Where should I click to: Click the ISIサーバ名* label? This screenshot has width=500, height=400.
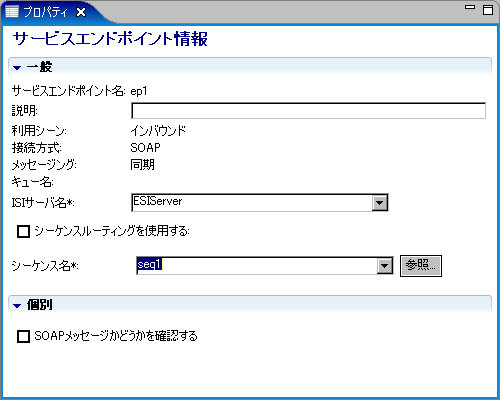click(43, 202)
